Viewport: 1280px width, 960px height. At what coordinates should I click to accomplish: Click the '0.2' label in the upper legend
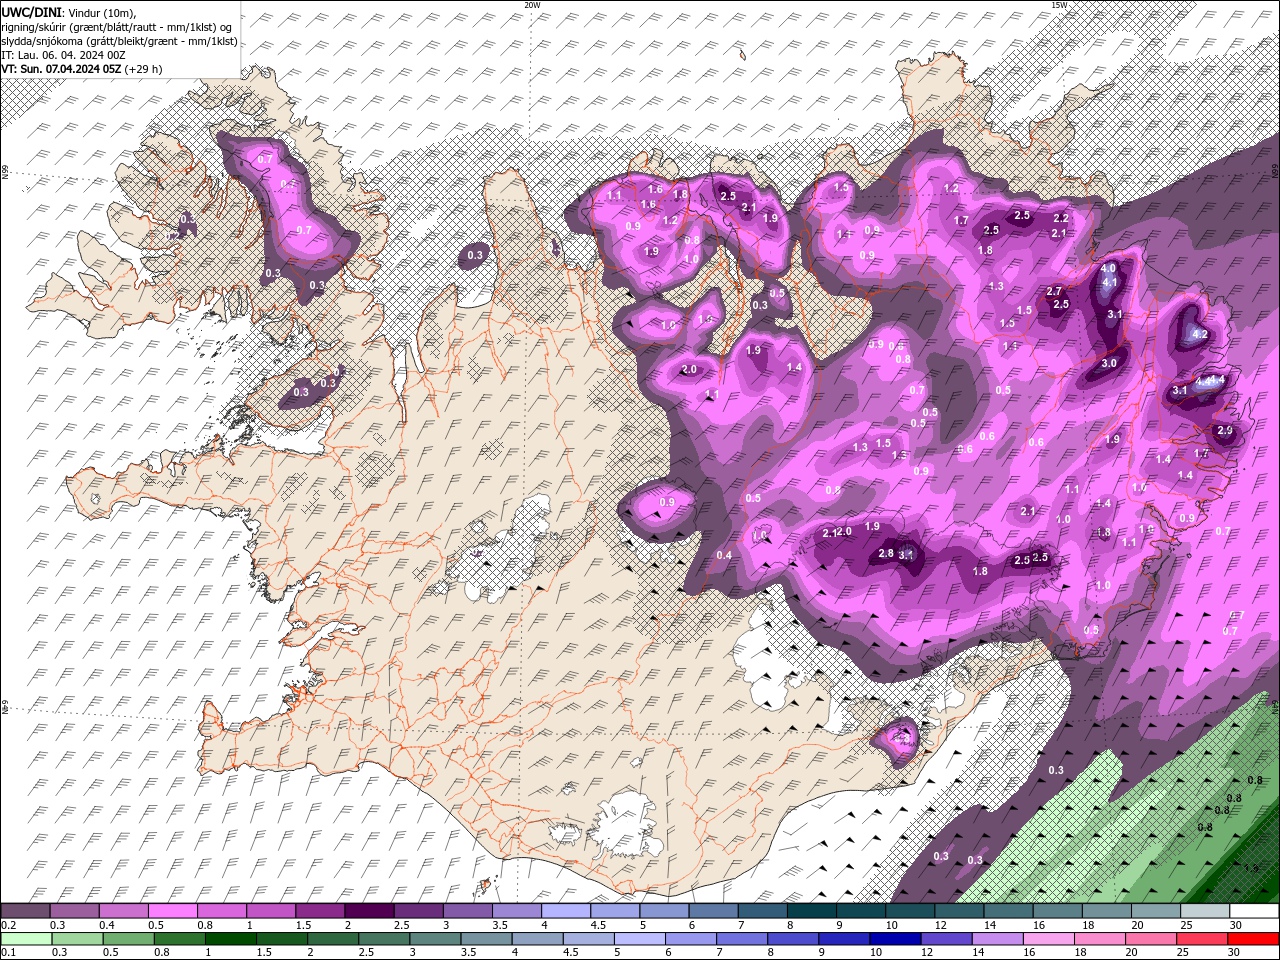click(8, 925)
